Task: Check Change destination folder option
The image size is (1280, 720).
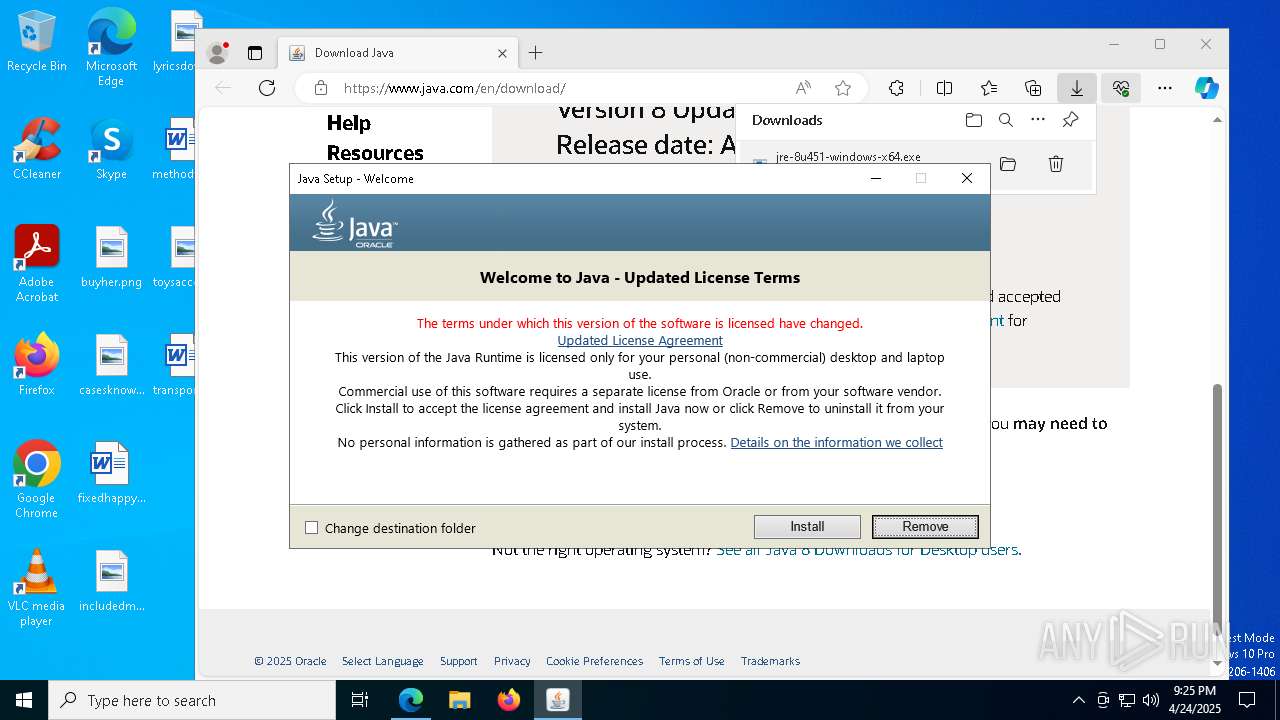Action: point(390,528)
